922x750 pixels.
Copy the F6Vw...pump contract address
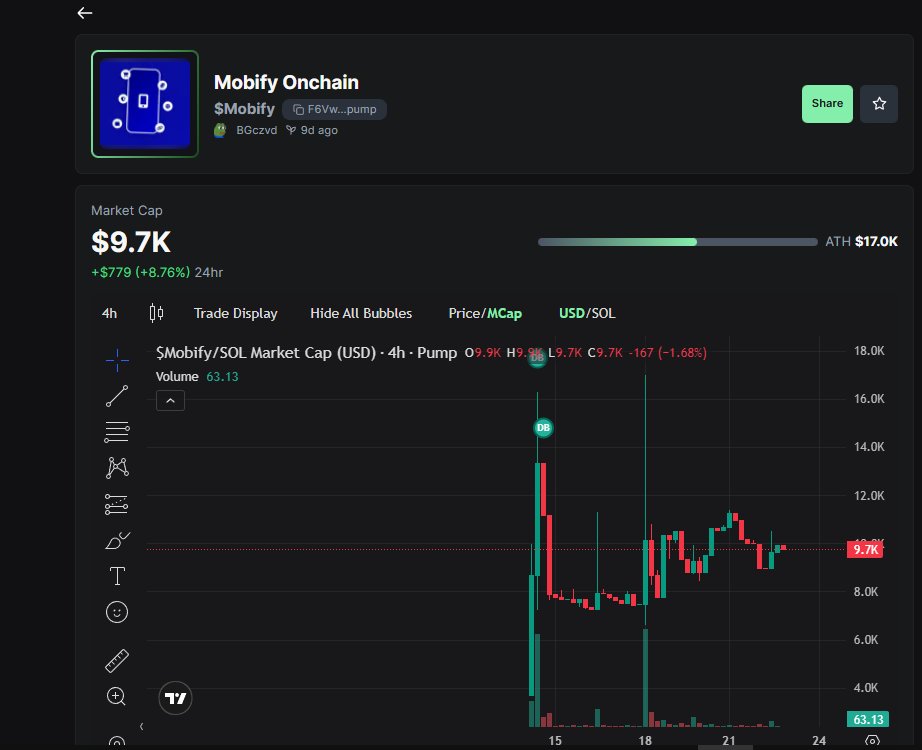click(335, 109)
